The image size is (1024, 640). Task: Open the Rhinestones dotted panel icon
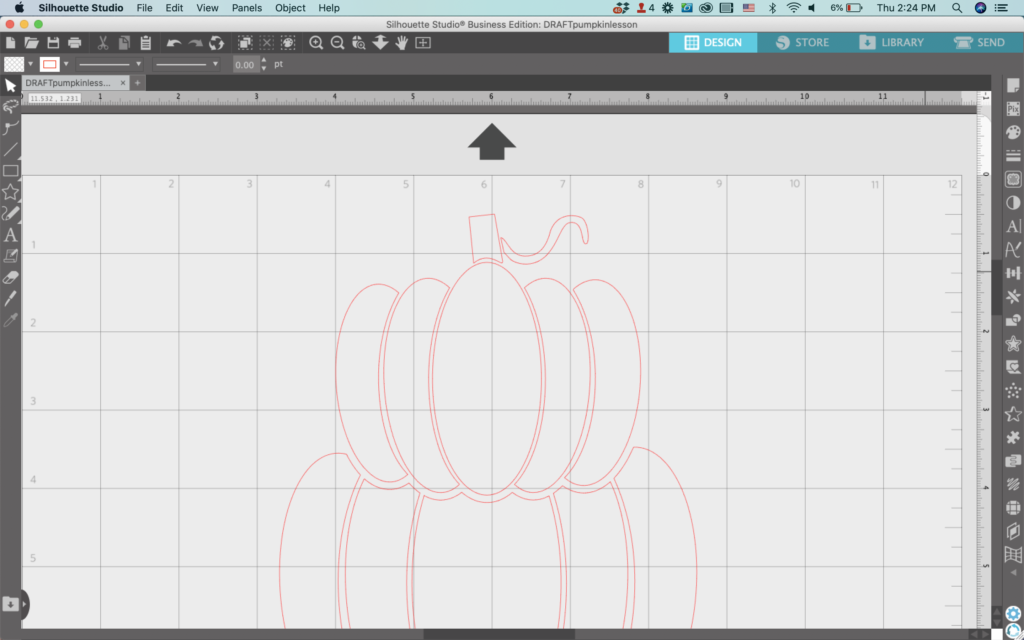pyautogui.click(x=1013, y=391)
